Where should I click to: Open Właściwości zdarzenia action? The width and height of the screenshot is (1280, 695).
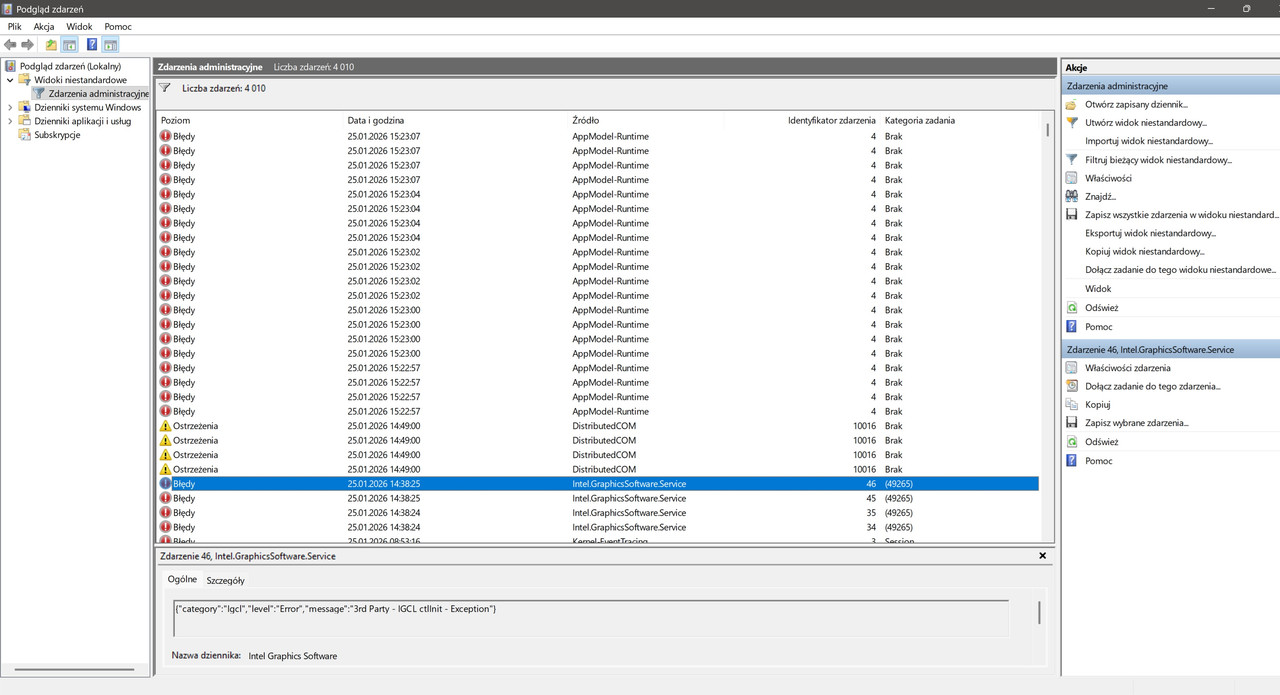pyautogui.click(x=1127, y=368)
